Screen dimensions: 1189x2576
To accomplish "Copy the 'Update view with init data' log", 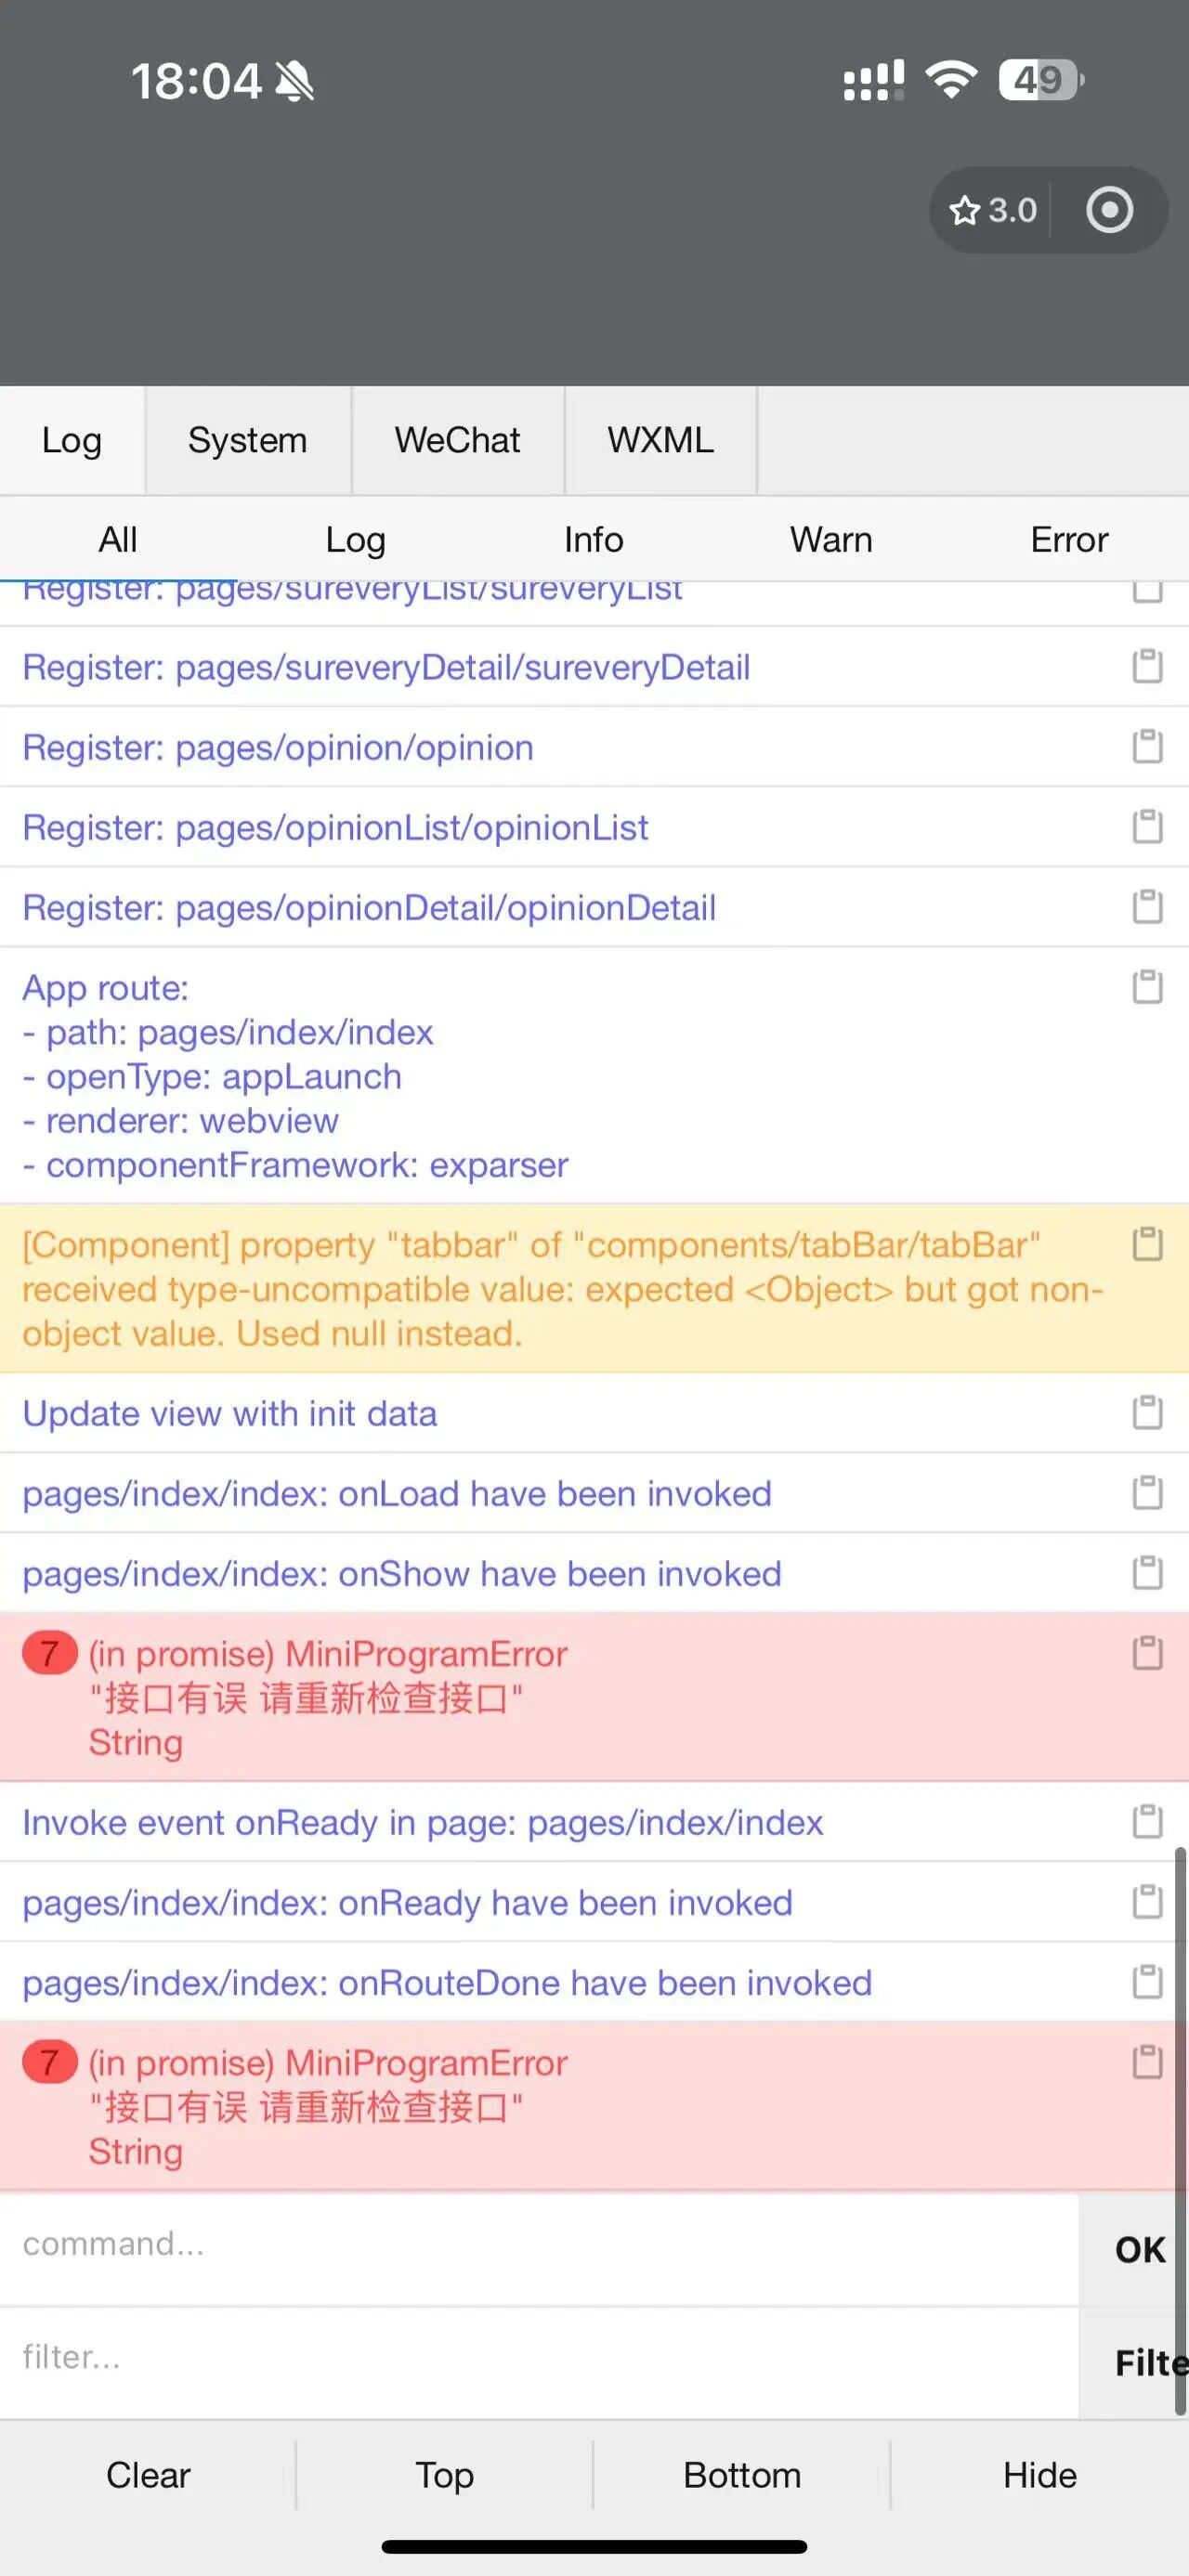I will tap(1147, 1412).
